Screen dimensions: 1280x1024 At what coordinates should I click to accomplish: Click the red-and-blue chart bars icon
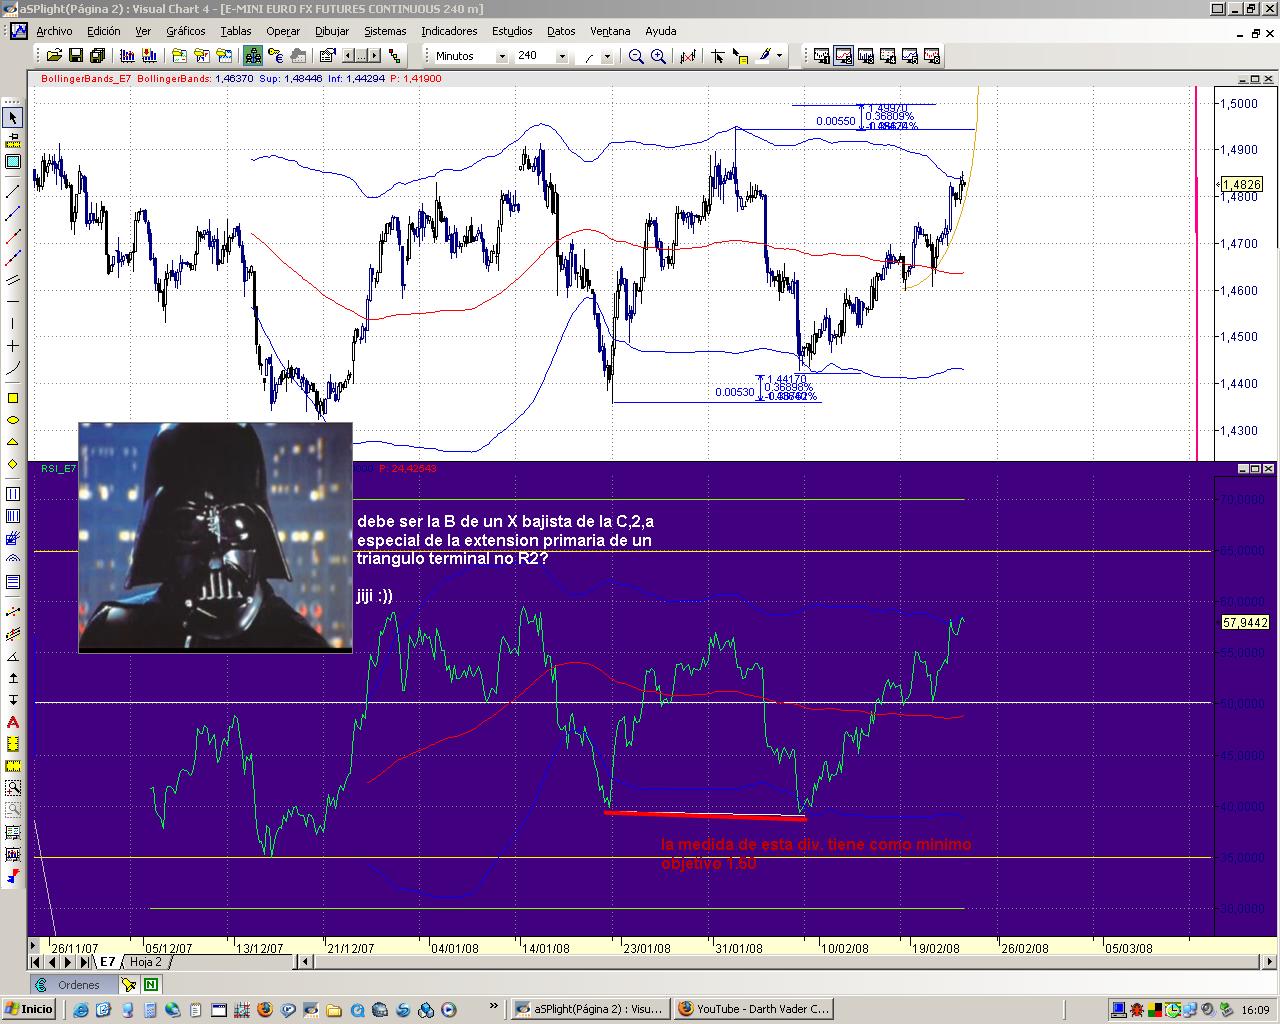tap(127, 56)
